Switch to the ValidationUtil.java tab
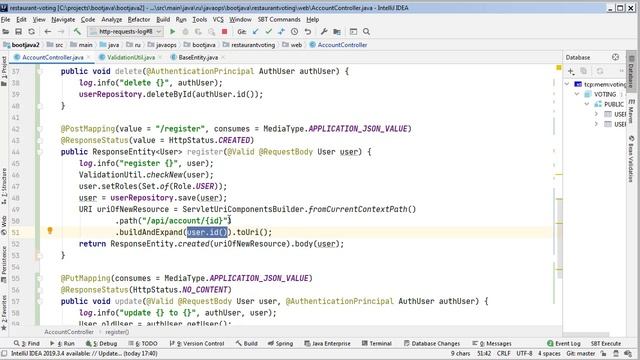Image resolution: width=640 pixels, height=360 pixels. (131, 58)
